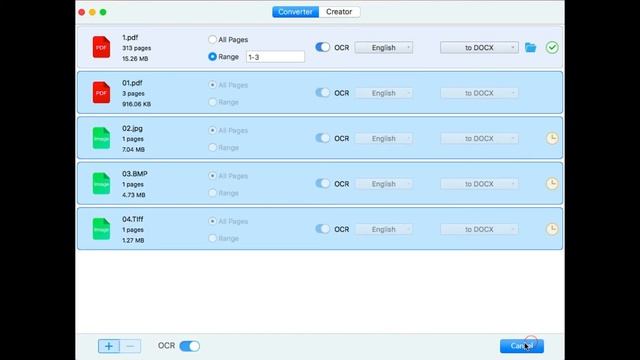Image resolution: width=640 pixels, height=360 pixels.
Task: Open 'to DOCX' format dropdown for 1.pdf
Action: point(479,48)
